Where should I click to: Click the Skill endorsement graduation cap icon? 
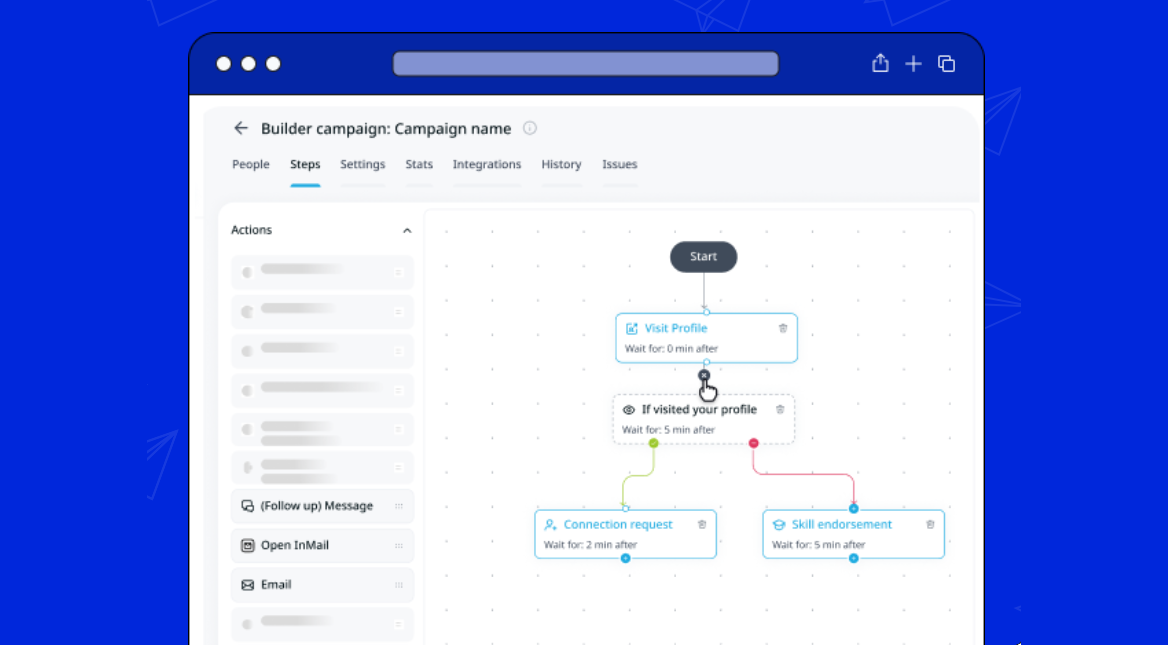tap(778, 524)
